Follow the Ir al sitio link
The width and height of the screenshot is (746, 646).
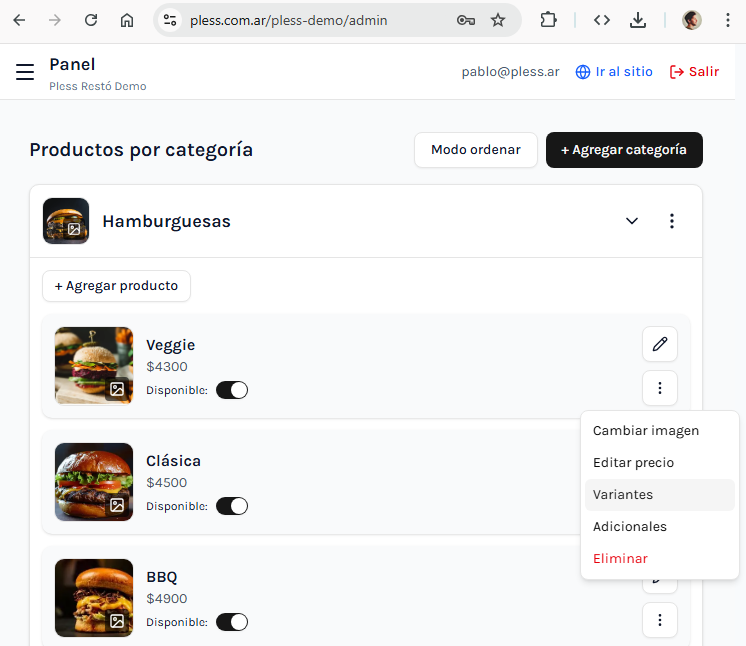click(614, 72)
